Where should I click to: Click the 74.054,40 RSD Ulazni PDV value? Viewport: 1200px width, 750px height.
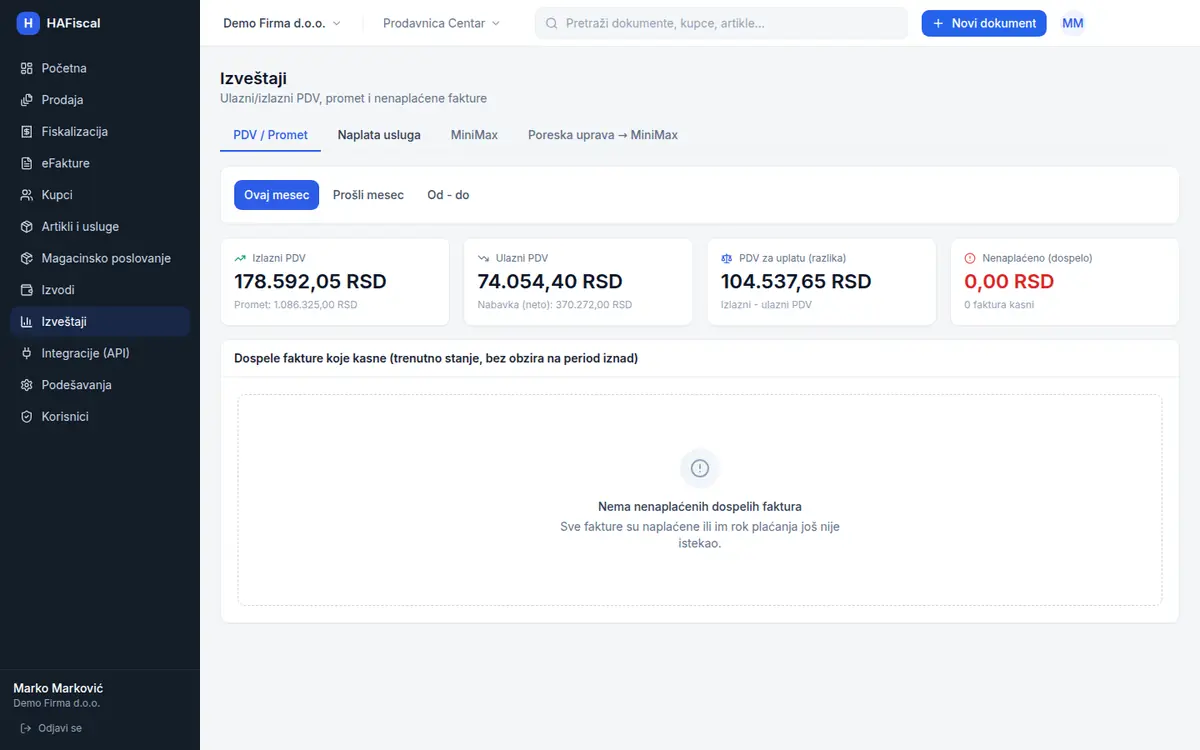pos(550,282)
